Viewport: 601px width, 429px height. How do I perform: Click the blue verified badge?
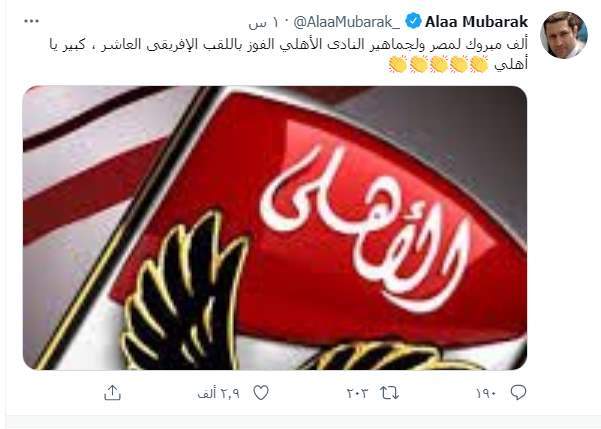click(x=413, y=21)
